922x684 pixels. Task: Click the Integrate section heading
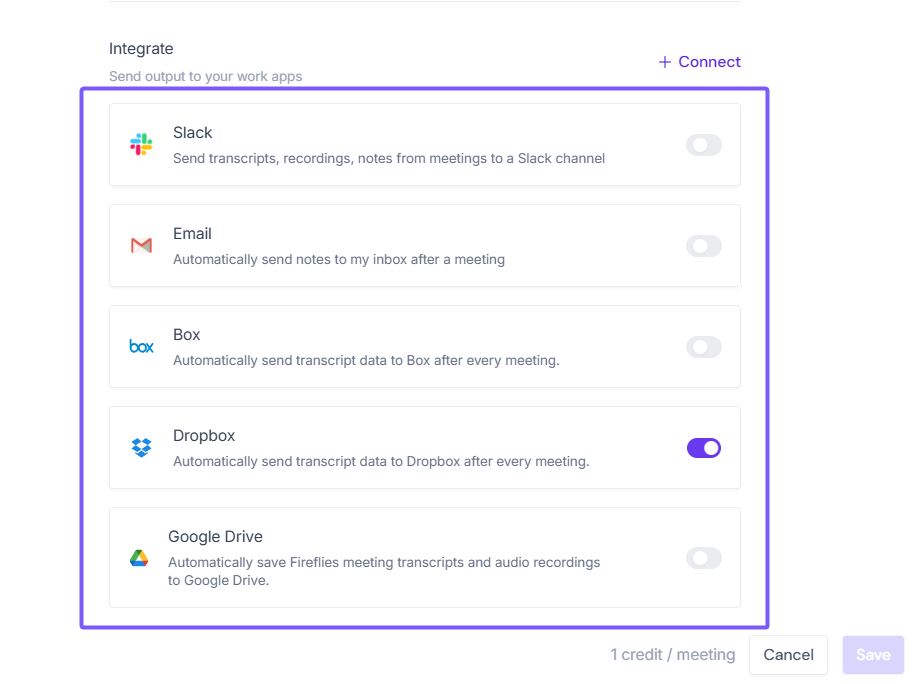[141, 48]
